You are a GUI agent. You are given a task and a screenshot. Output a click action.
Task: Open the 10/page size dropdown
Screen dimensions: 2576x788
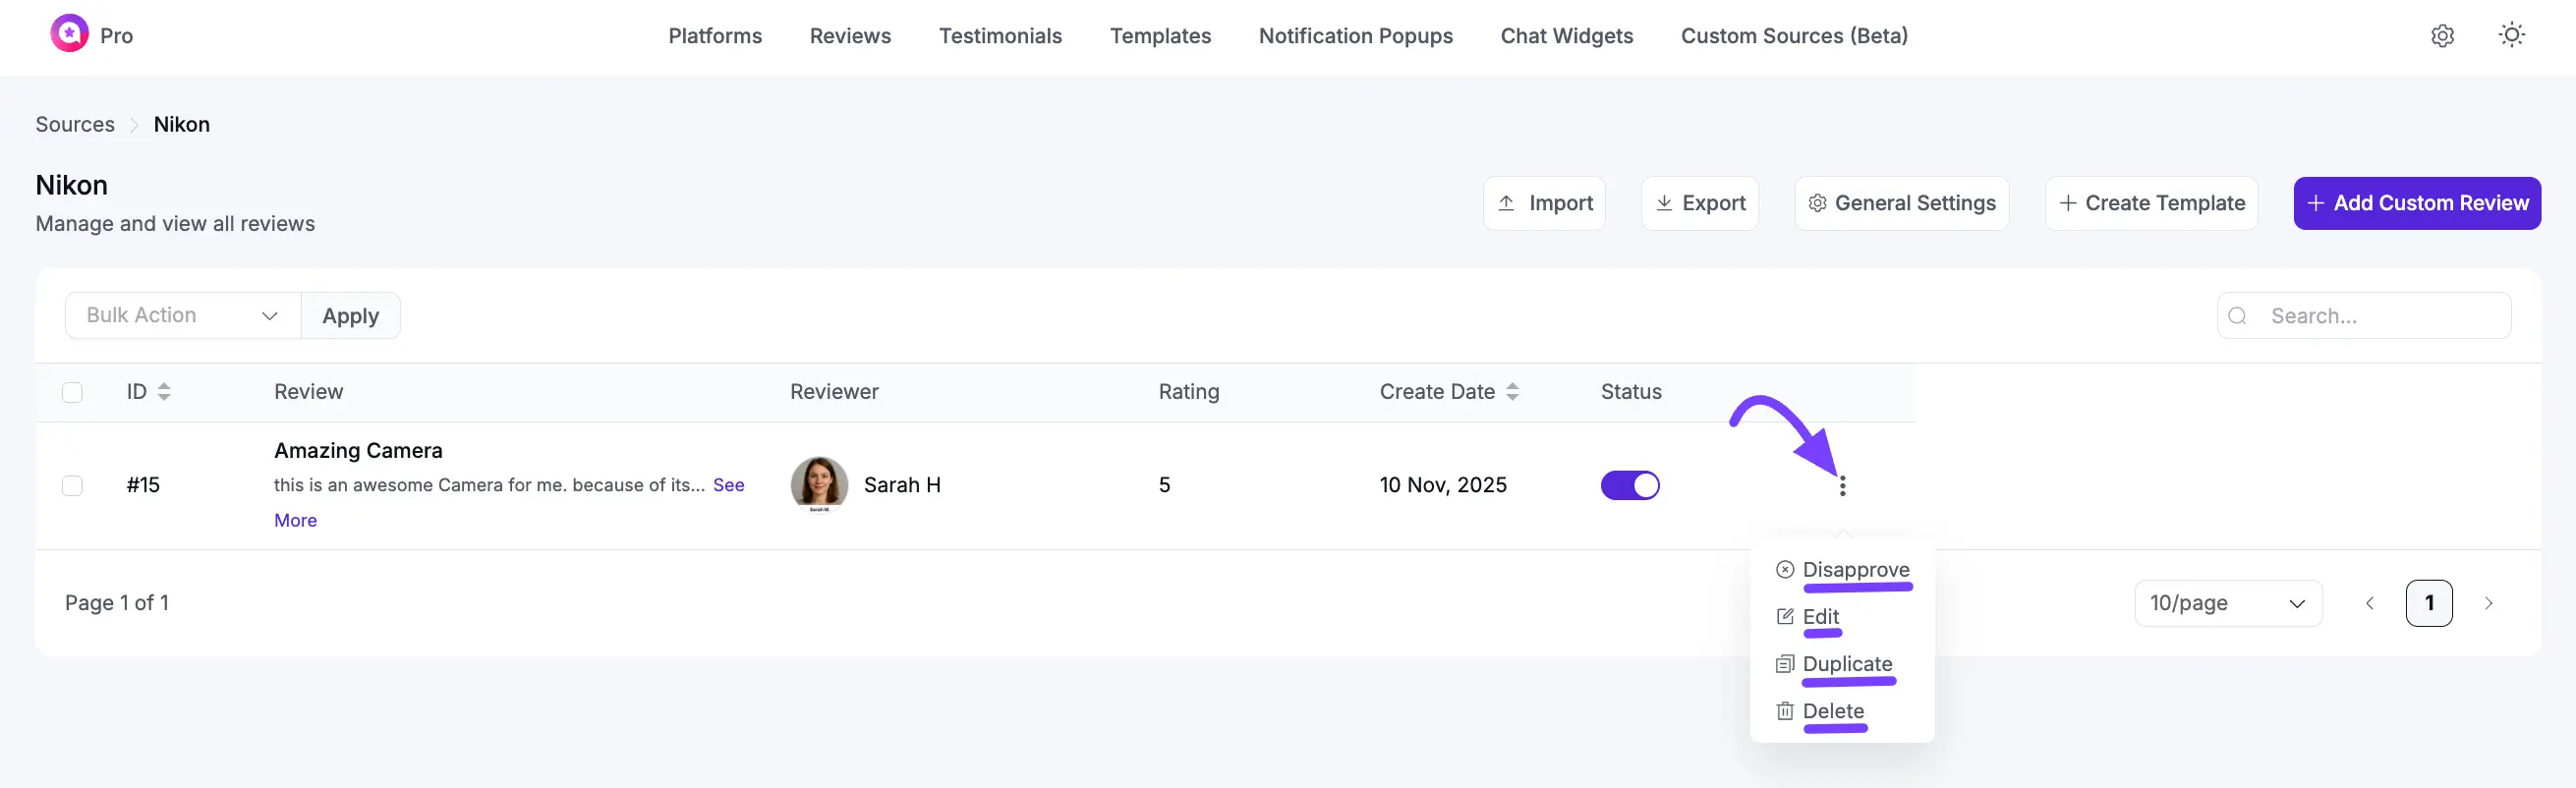[x=2228, y=603]
